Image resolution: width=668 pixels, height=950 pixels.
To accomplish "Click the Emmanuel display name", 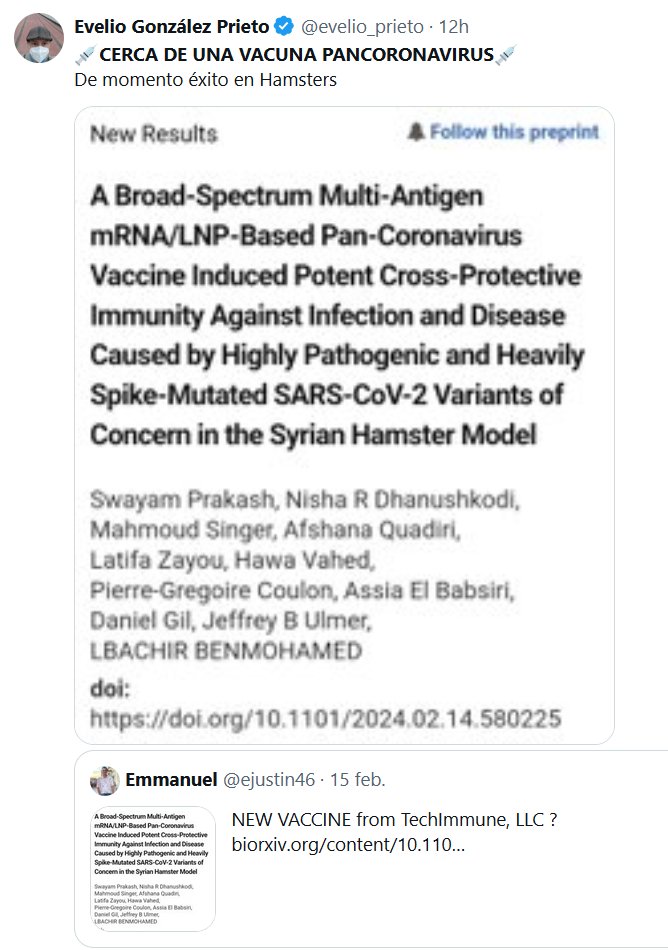I will coord(168,779).
